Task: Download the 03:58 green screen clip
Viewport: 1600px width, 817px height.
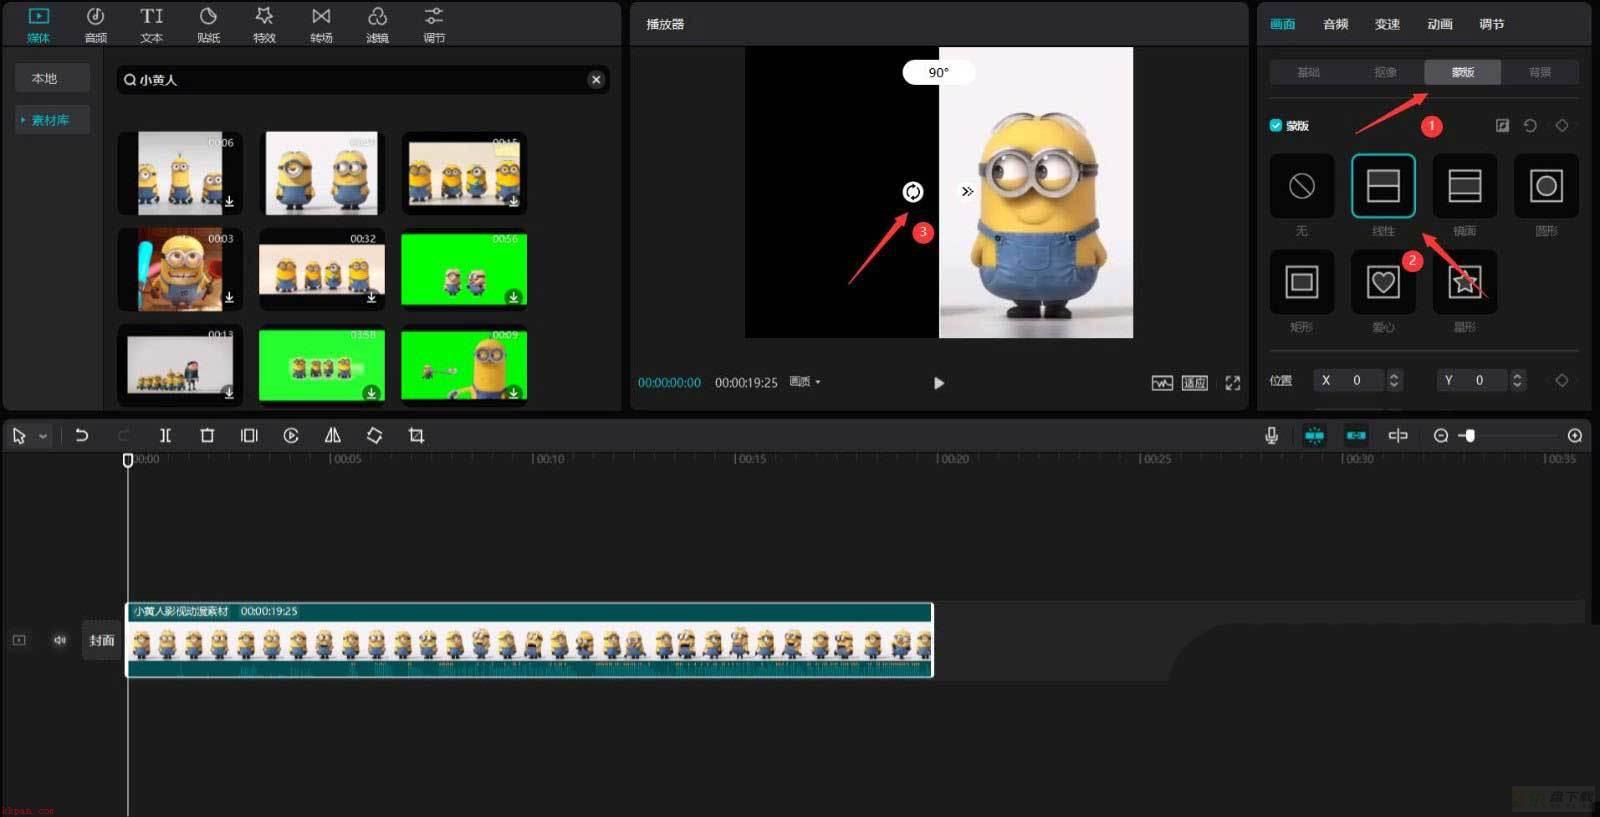Action: click(371, 393)
